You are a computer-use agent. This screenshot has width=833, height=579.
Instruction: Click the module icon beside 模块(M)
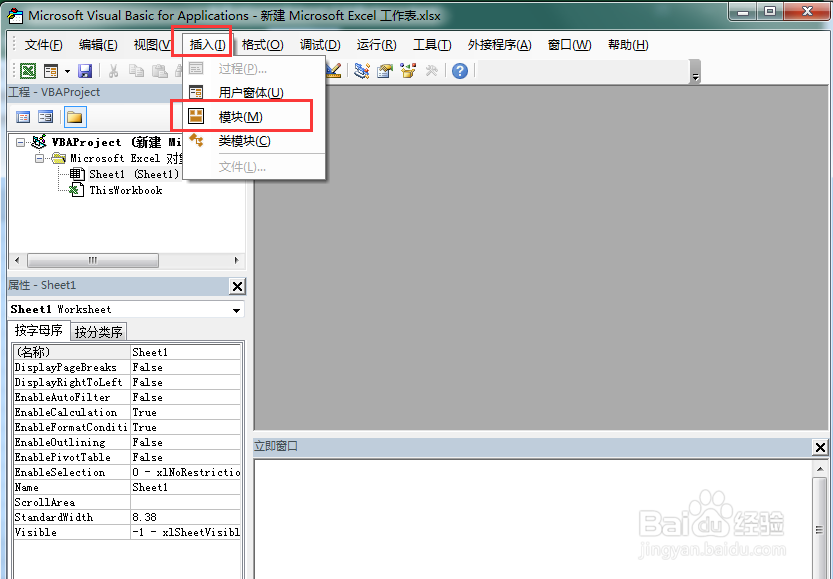[196, 116]
